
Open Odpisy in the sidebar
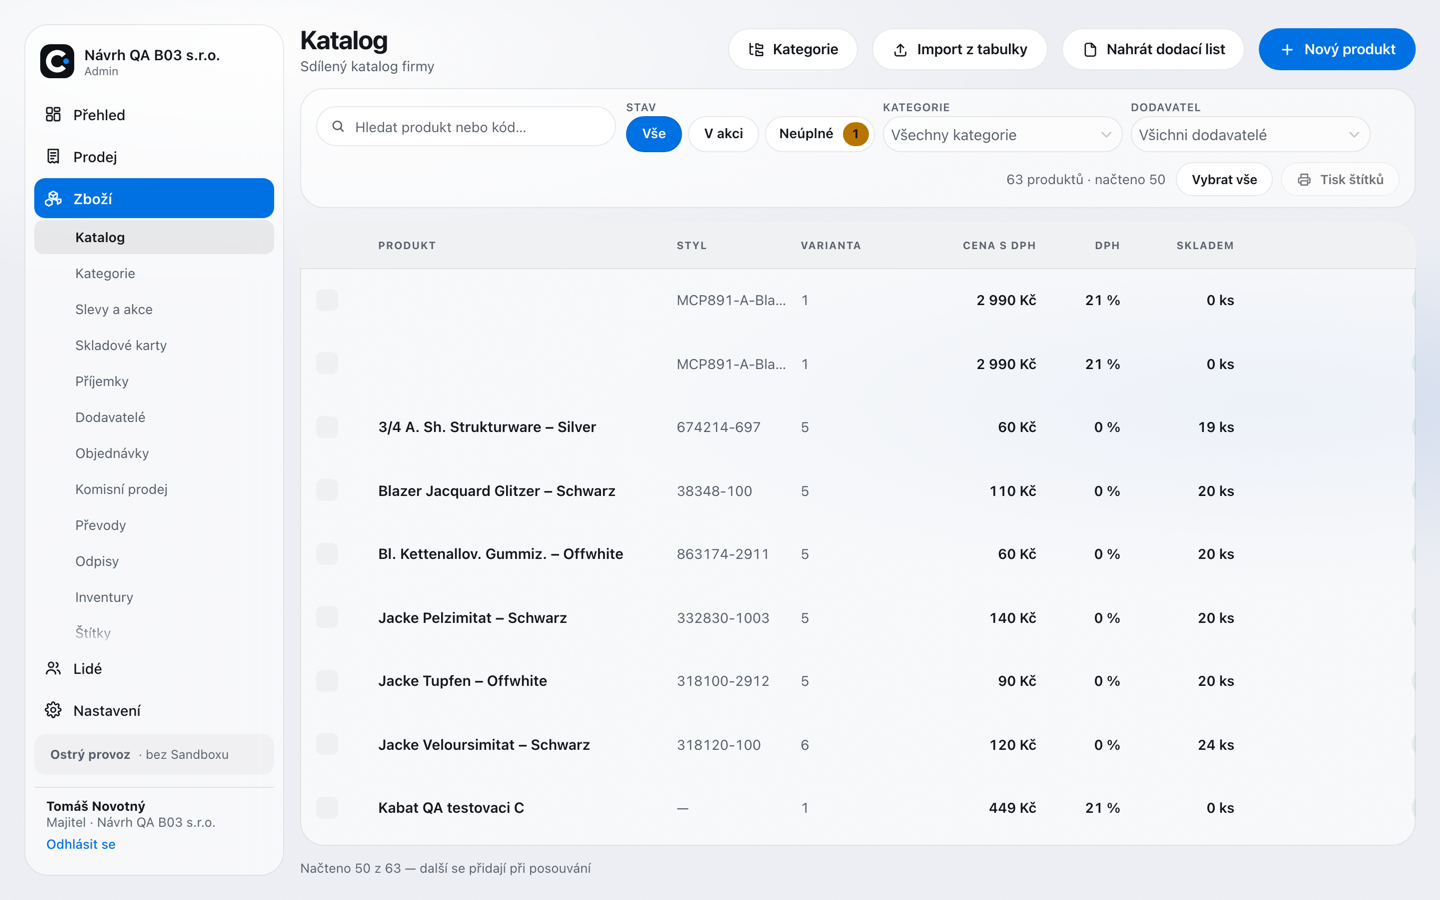pos(154,561)
